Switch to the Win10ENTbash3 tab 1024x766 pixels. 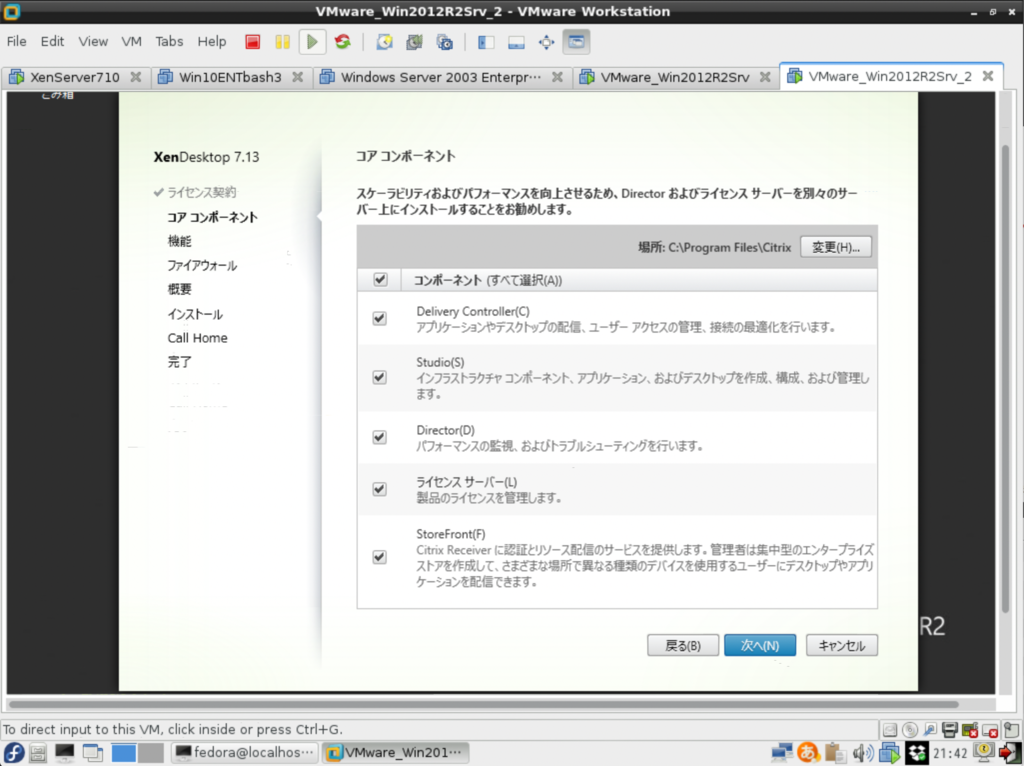pos(230,77)
